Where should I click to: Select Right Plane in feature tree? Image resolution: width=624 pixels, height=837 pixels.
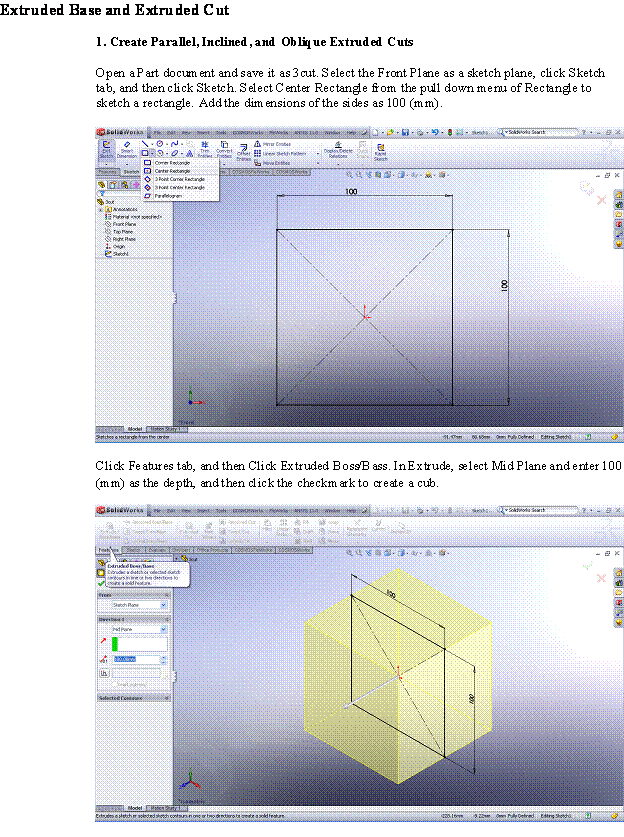pyautogui.click(x=121, y=239)
